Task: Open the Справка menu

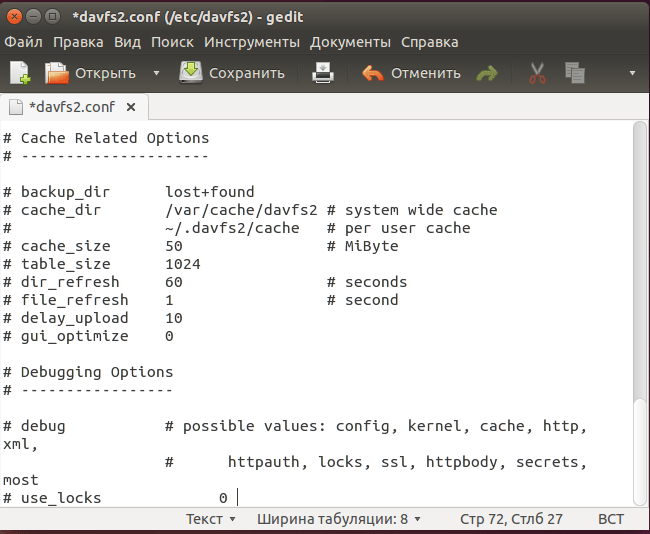Action: click(x=429, y=42)
